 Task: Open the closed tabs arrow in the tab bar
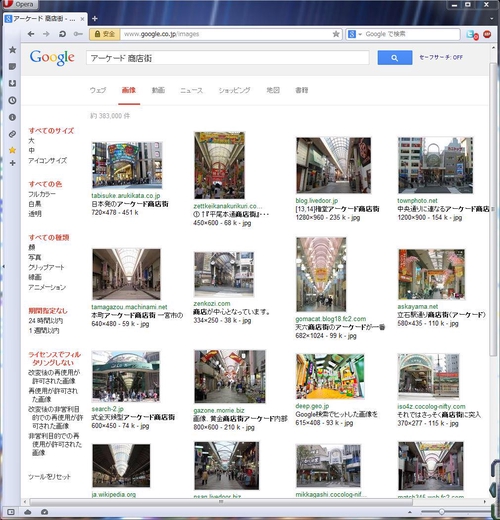tap(492, 19)
